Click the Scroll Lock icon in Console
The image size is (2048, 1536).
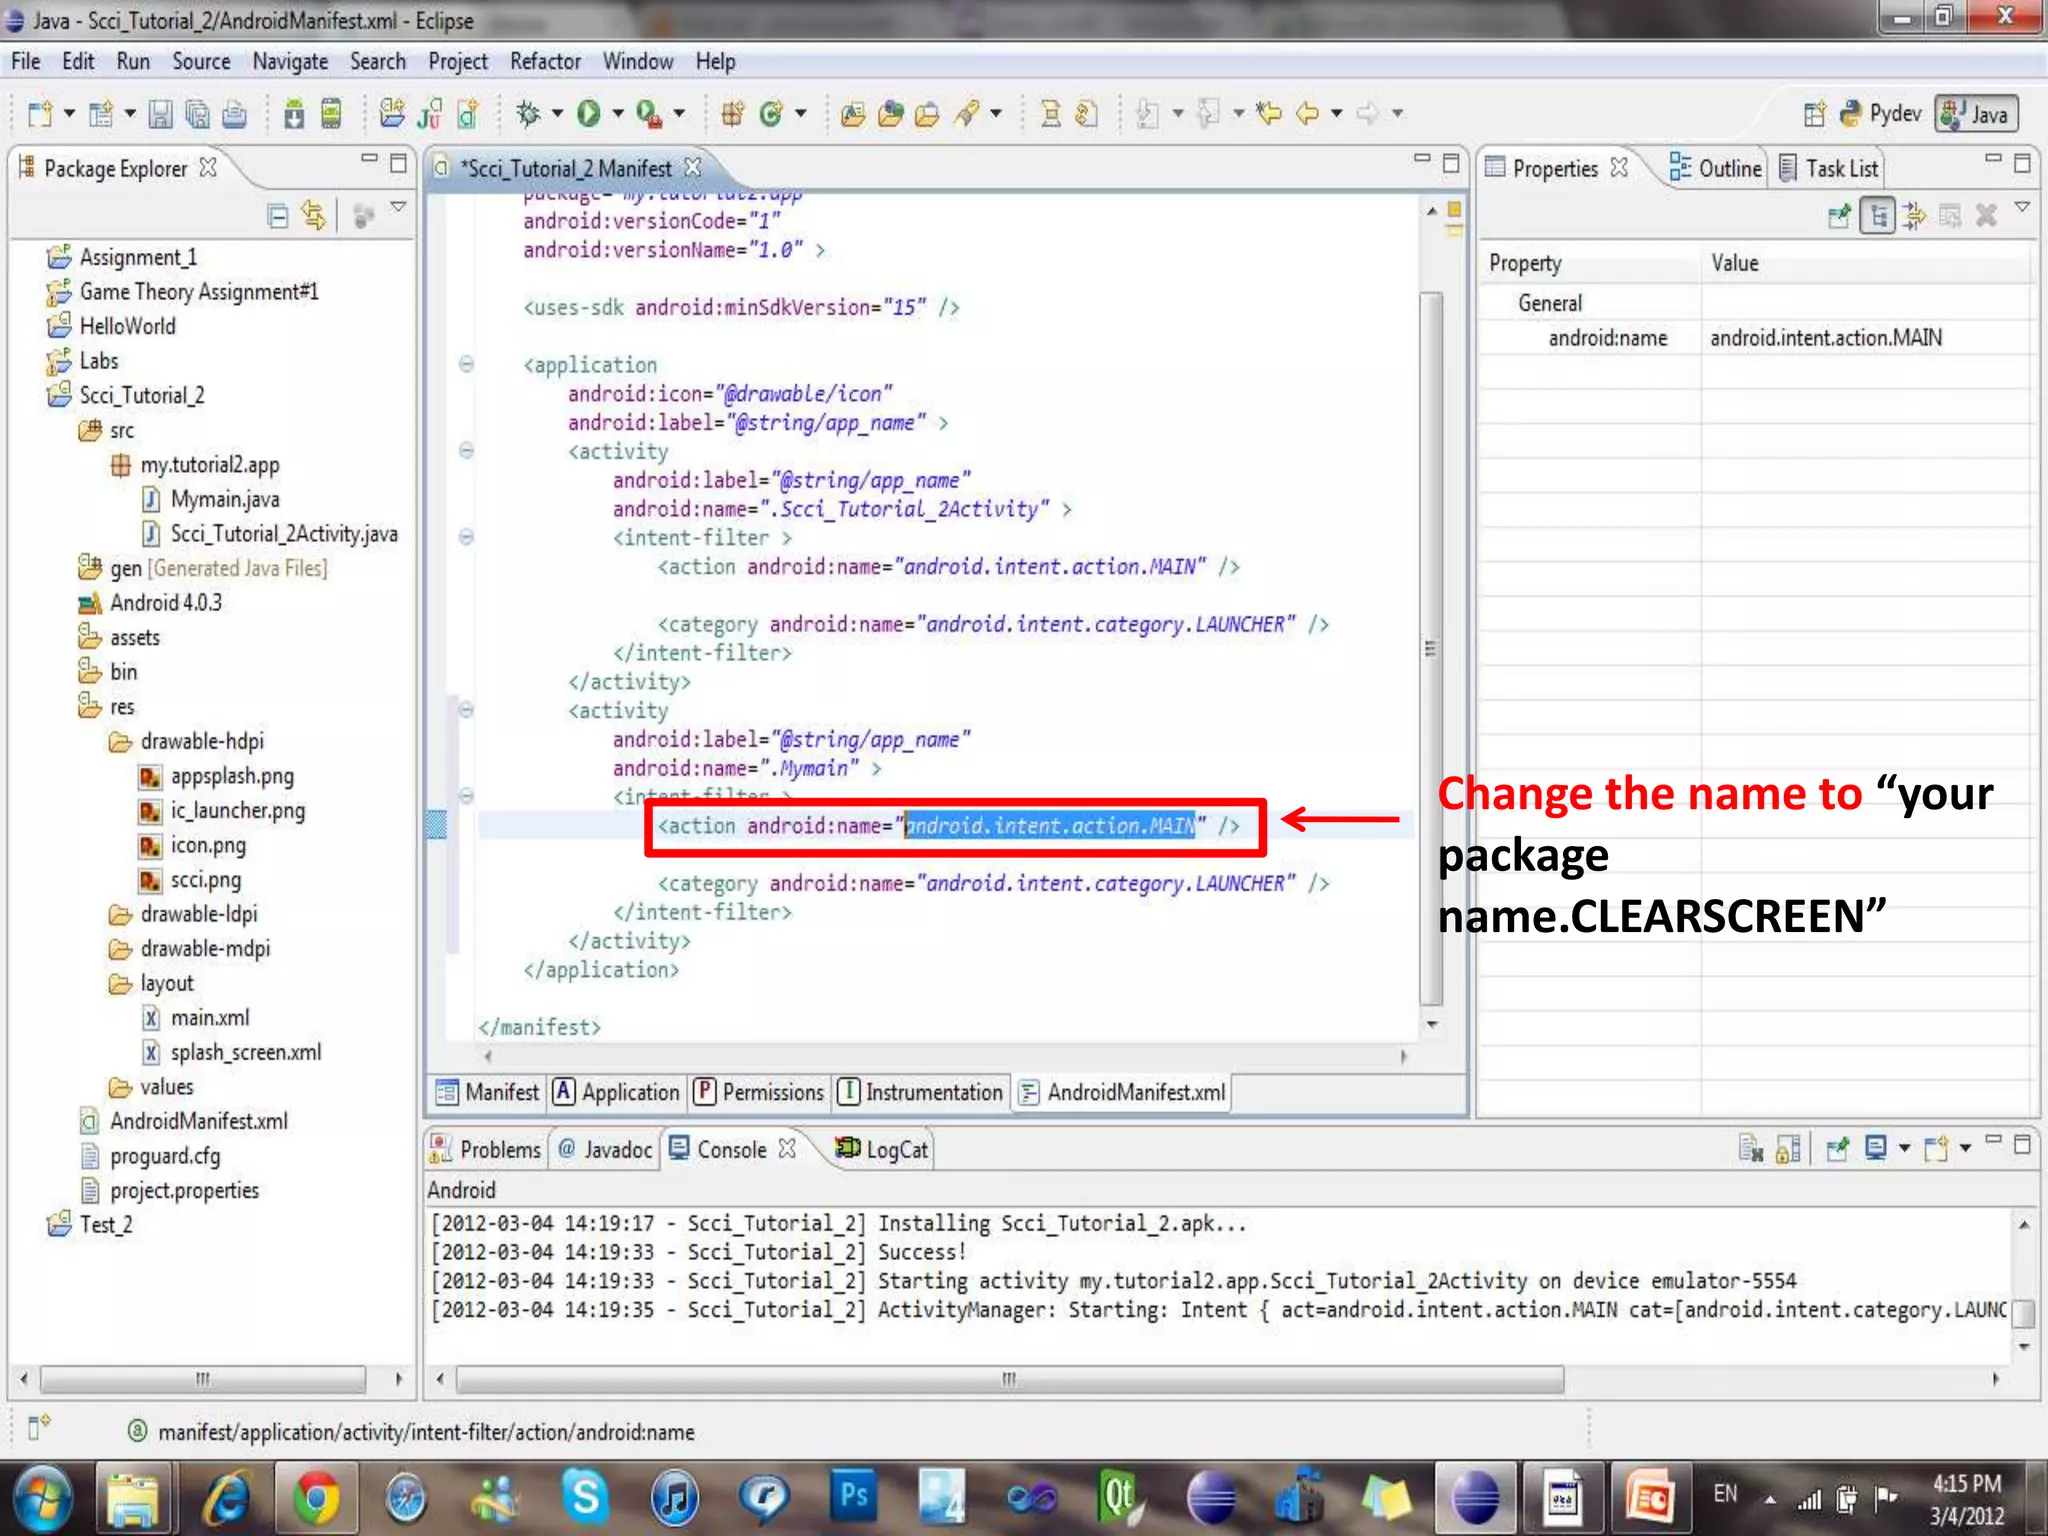1788,1149
